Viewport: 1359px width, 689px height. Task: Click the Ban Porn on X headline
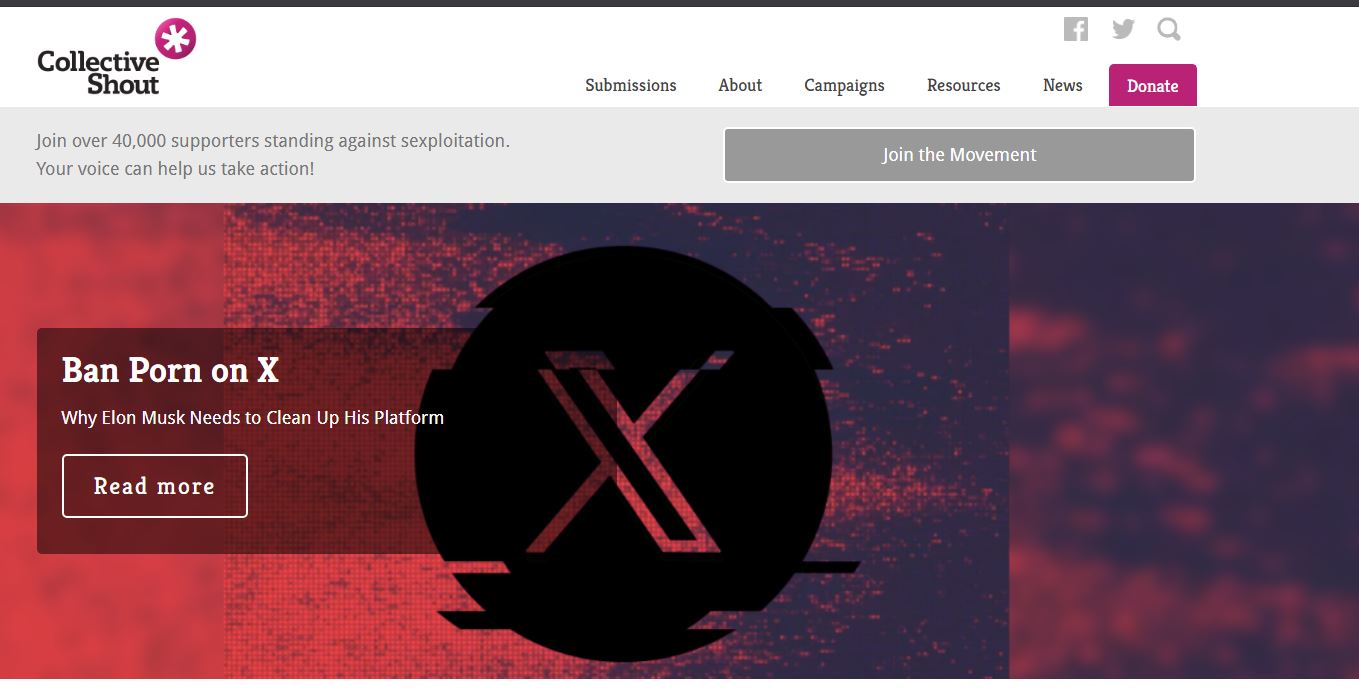[x=170, y=370]
